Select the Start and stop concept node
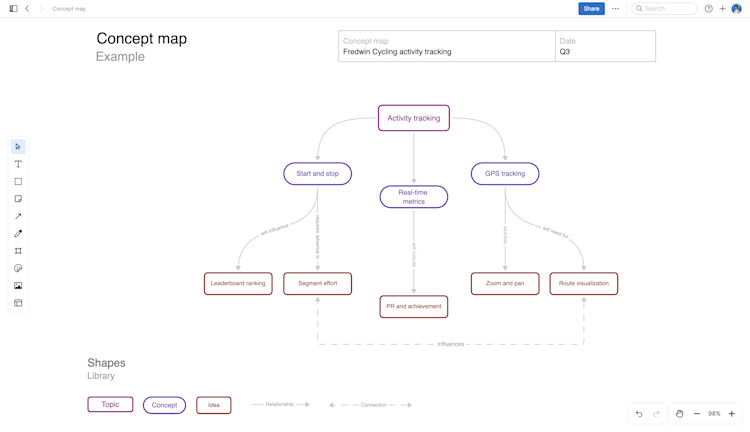The width and height of the screenshot is (750, 432). click(x=318, y=174)
